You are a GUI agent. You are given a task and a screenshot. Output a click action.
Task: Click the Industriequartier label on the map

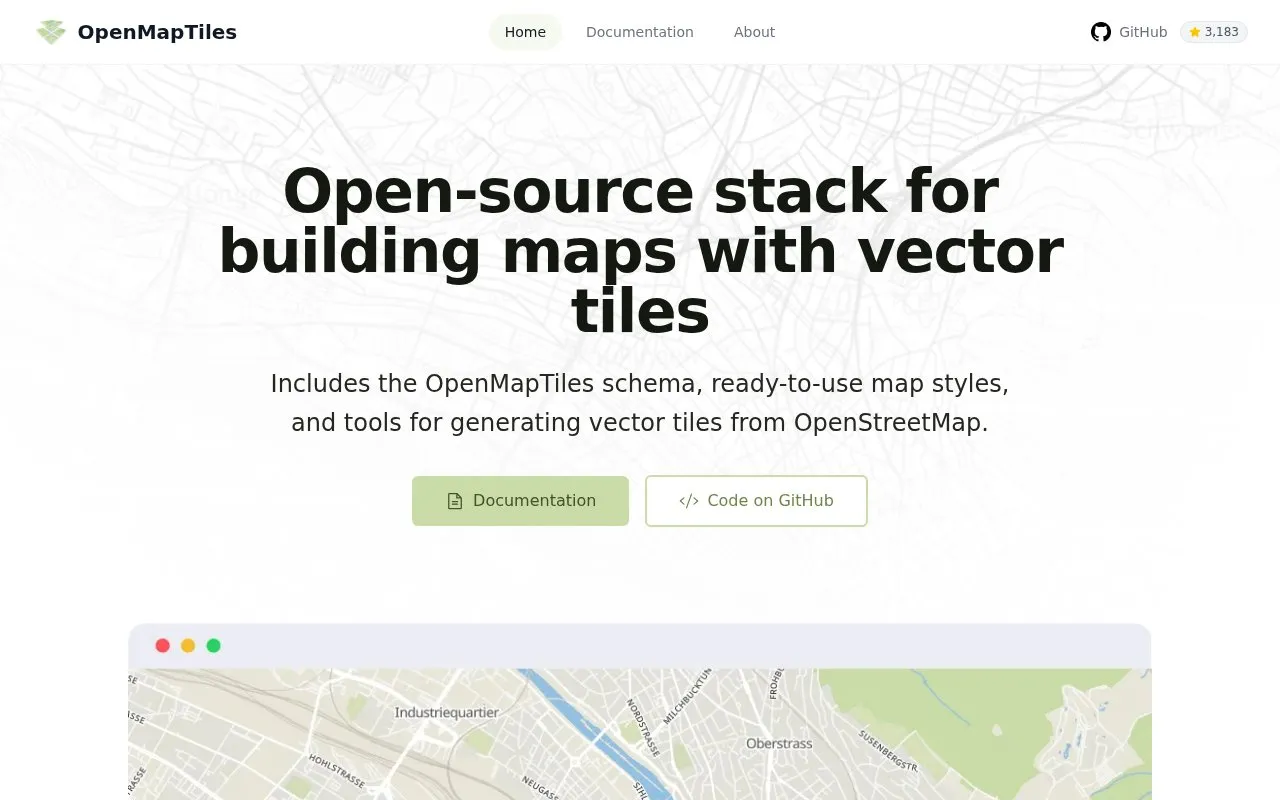[447, 713]
